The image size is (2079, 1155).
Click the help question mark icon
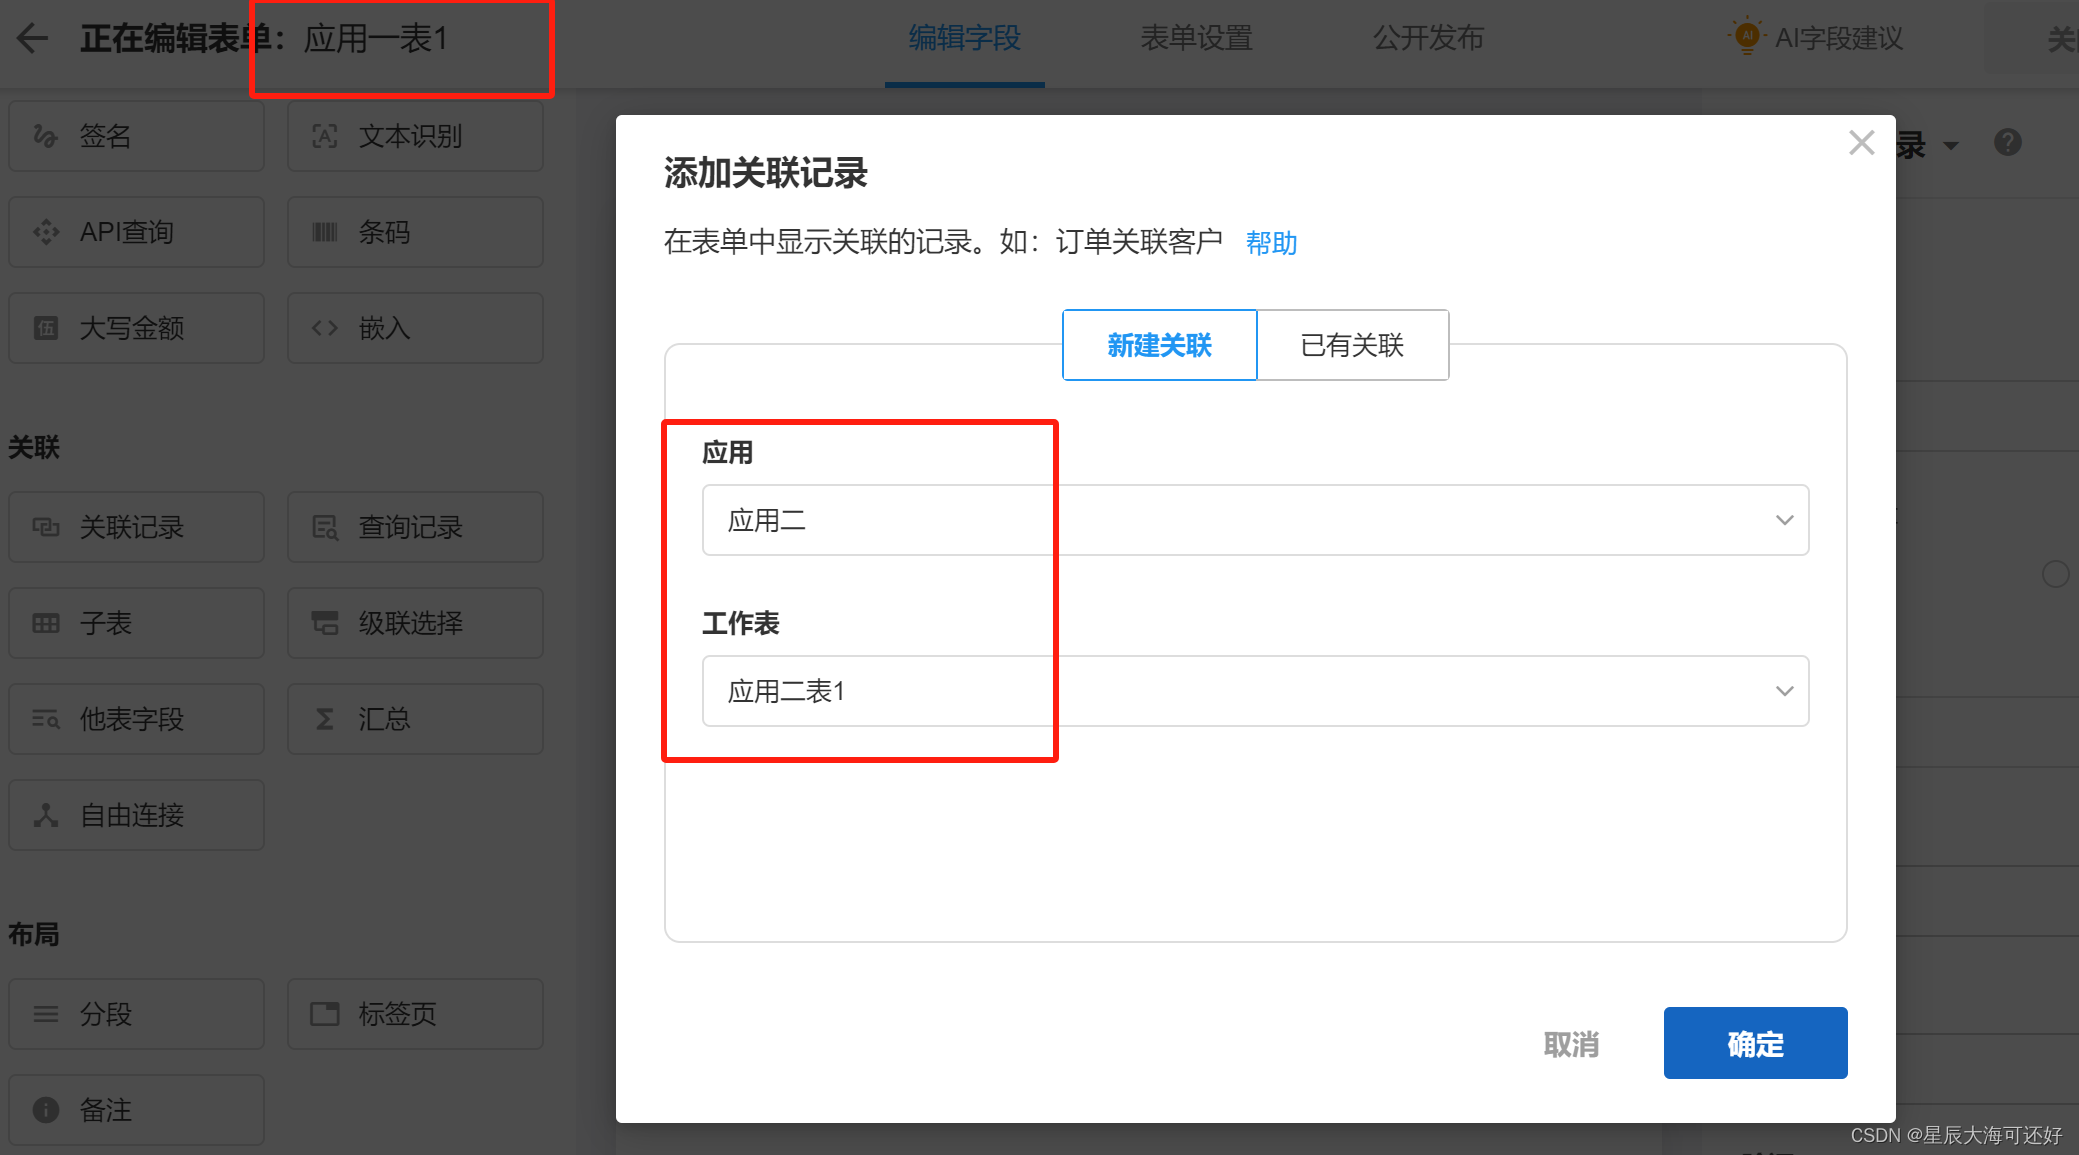pyautogui.click(x=2007, y=143)
